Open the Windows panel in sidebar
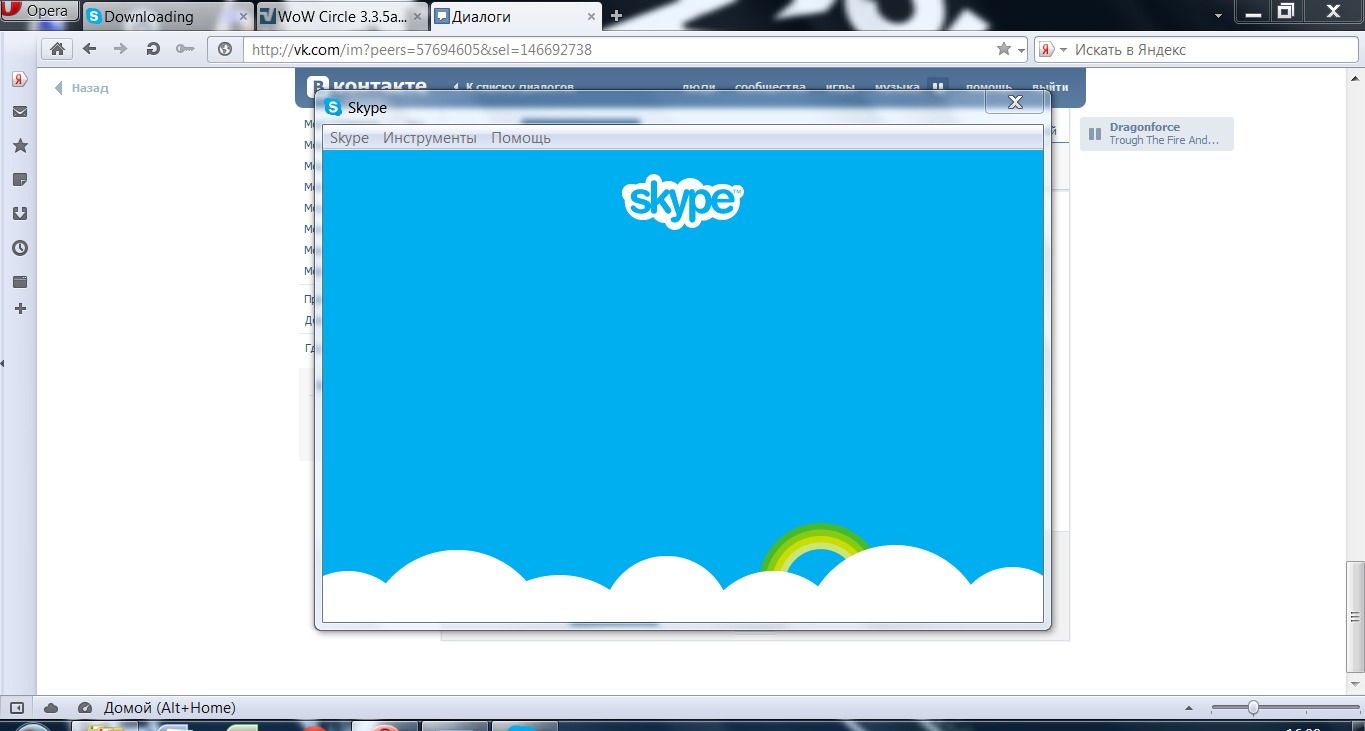Viewport: 1365px width, 731px height. (19, 281)
